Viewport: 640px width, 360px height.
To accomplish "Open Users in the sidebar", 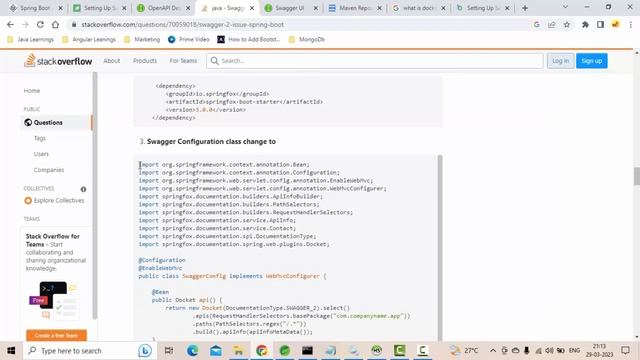I will [x=41, y=154].
